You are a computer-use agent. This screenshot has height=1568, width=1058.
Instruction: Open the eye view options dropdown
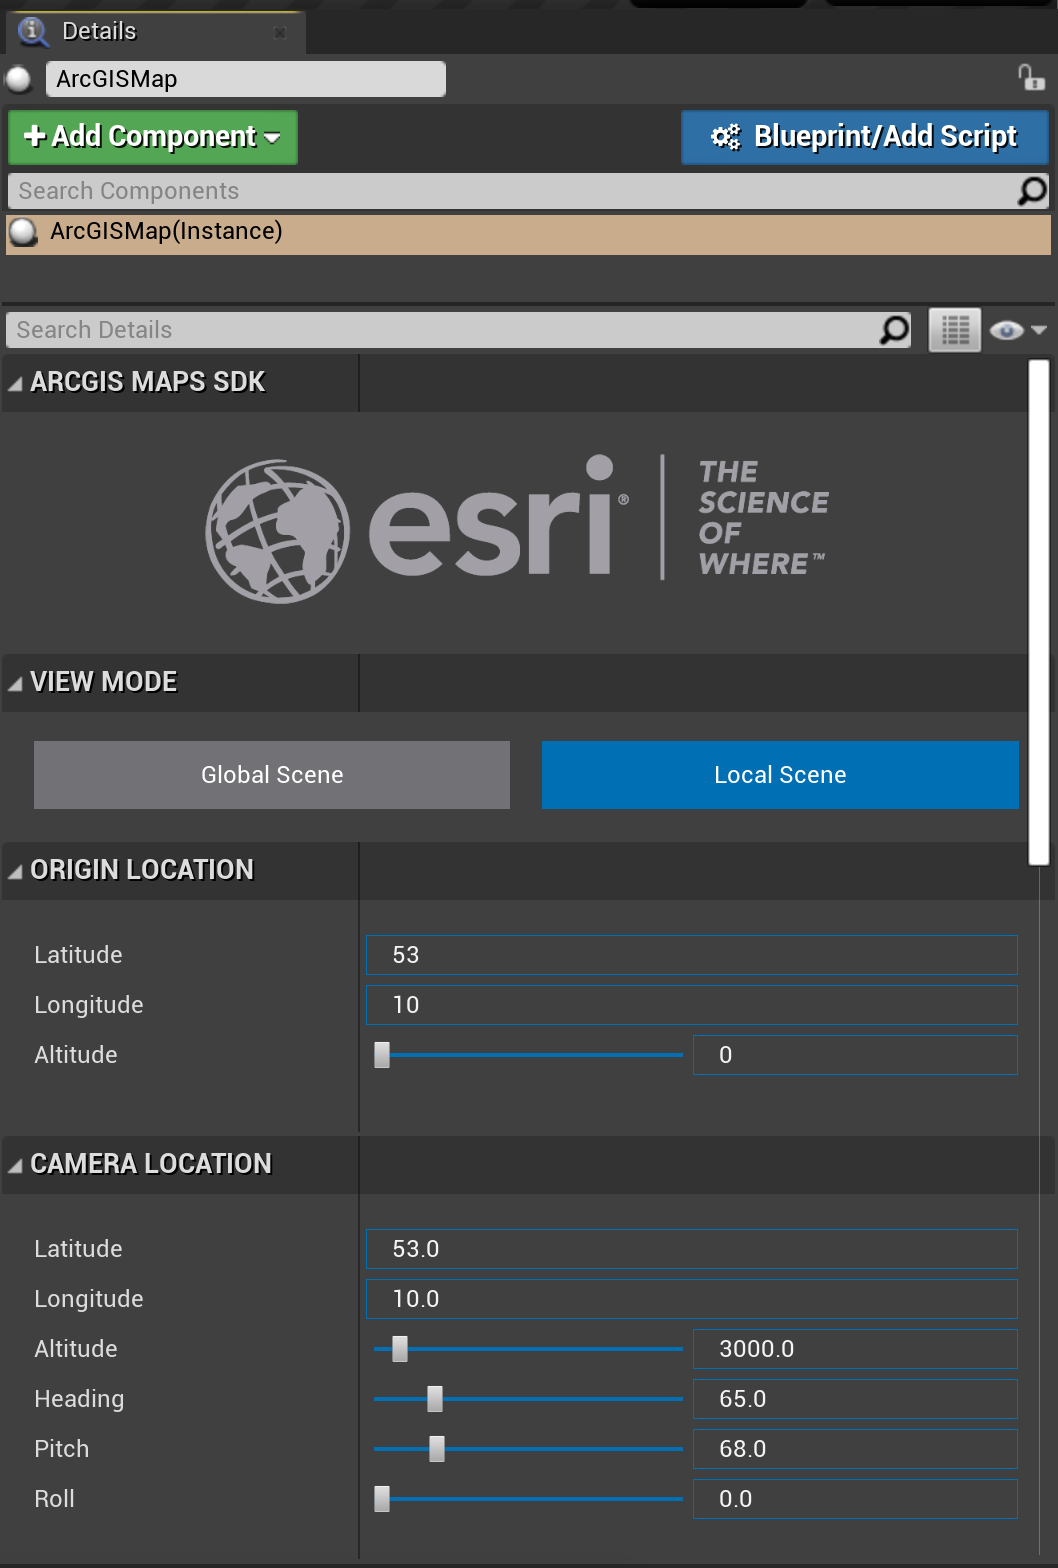pyautogui.click(x=1017, y=330)
